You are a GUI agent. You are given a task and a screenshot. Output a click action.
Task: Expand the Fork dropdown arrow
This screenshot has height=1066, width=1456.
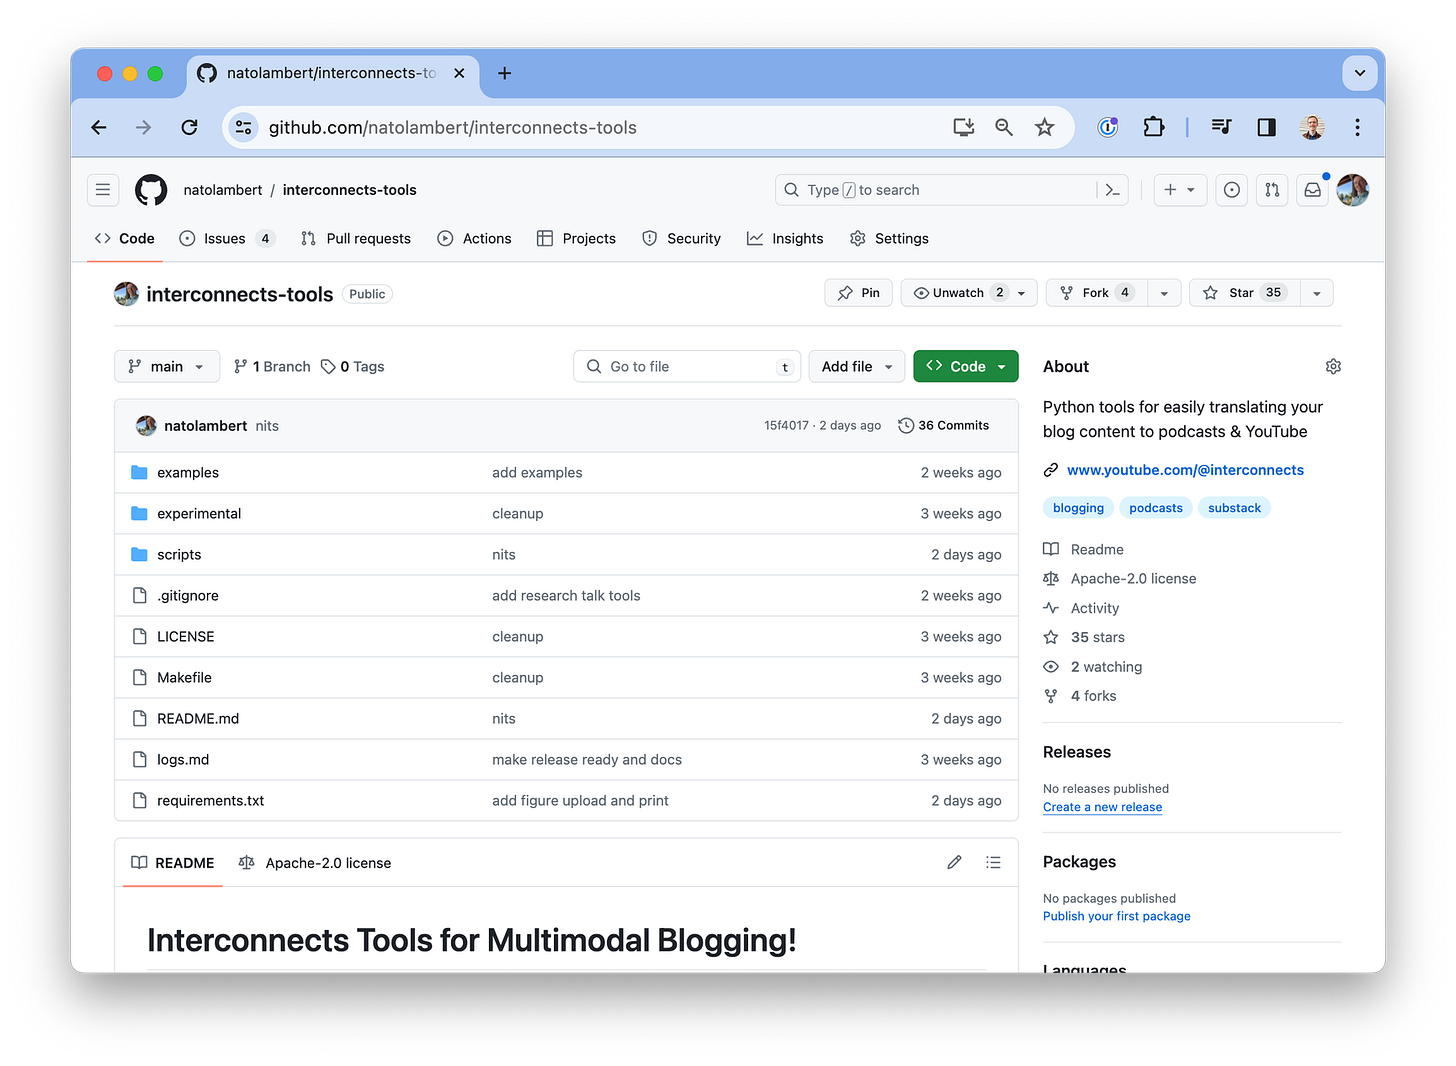click(x=1164, y=293)
